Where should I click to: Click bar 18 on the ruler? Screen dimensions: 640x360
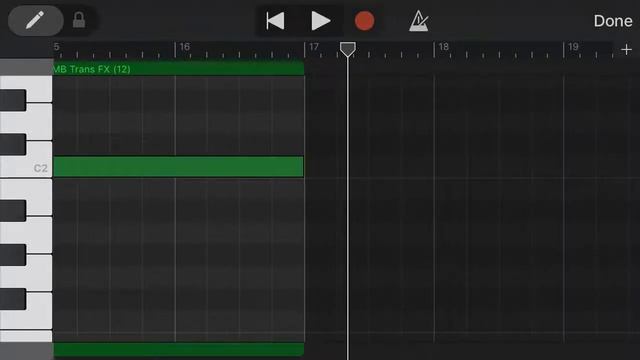[x=443, y=47]
